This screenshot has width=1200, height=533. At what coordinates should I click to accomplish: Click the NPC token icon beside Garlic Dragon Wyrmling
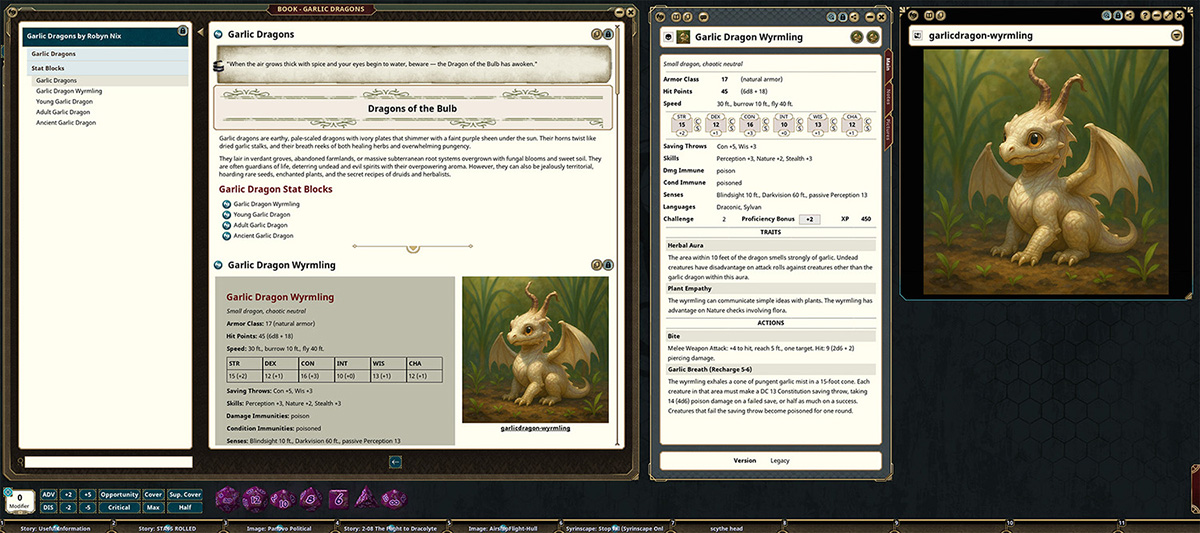pyautogui.click(x=684, y=37)
